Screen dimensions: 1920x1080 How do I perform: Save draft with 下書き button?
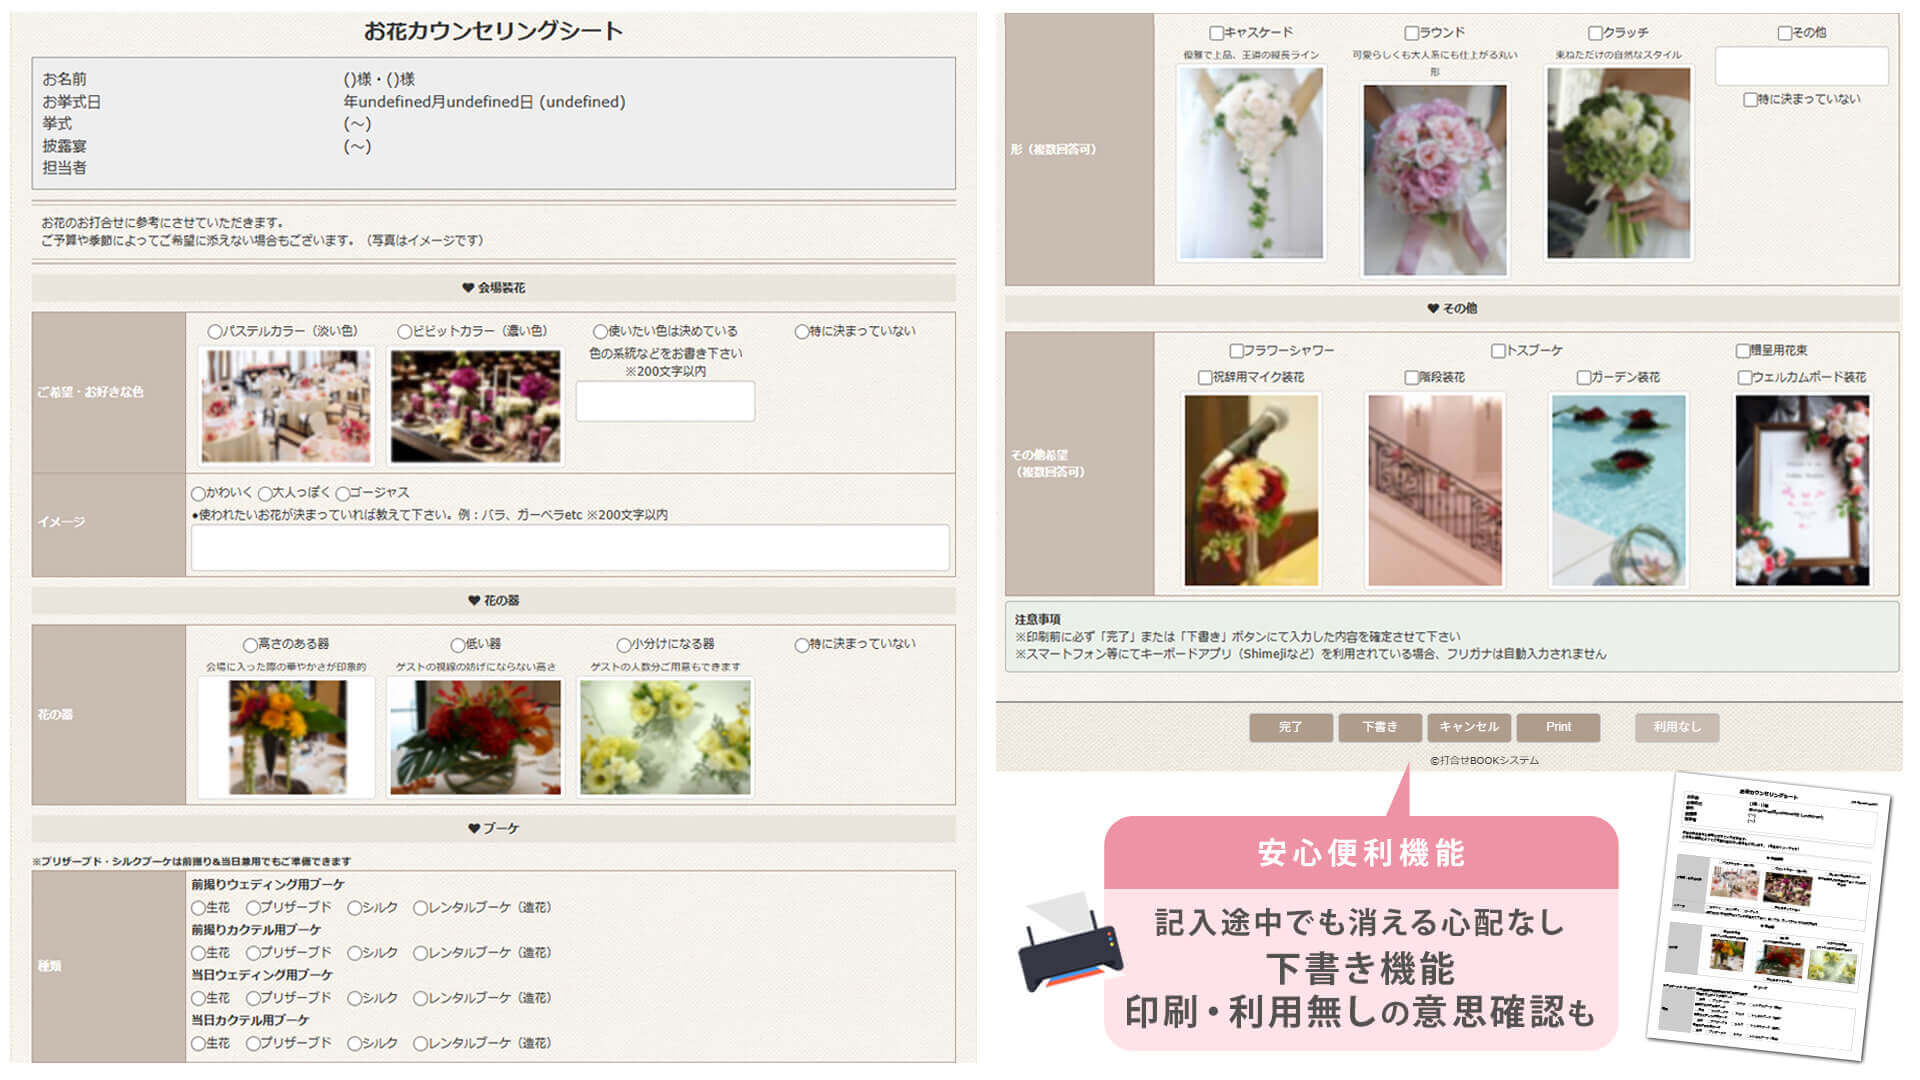click(1380, 727)
